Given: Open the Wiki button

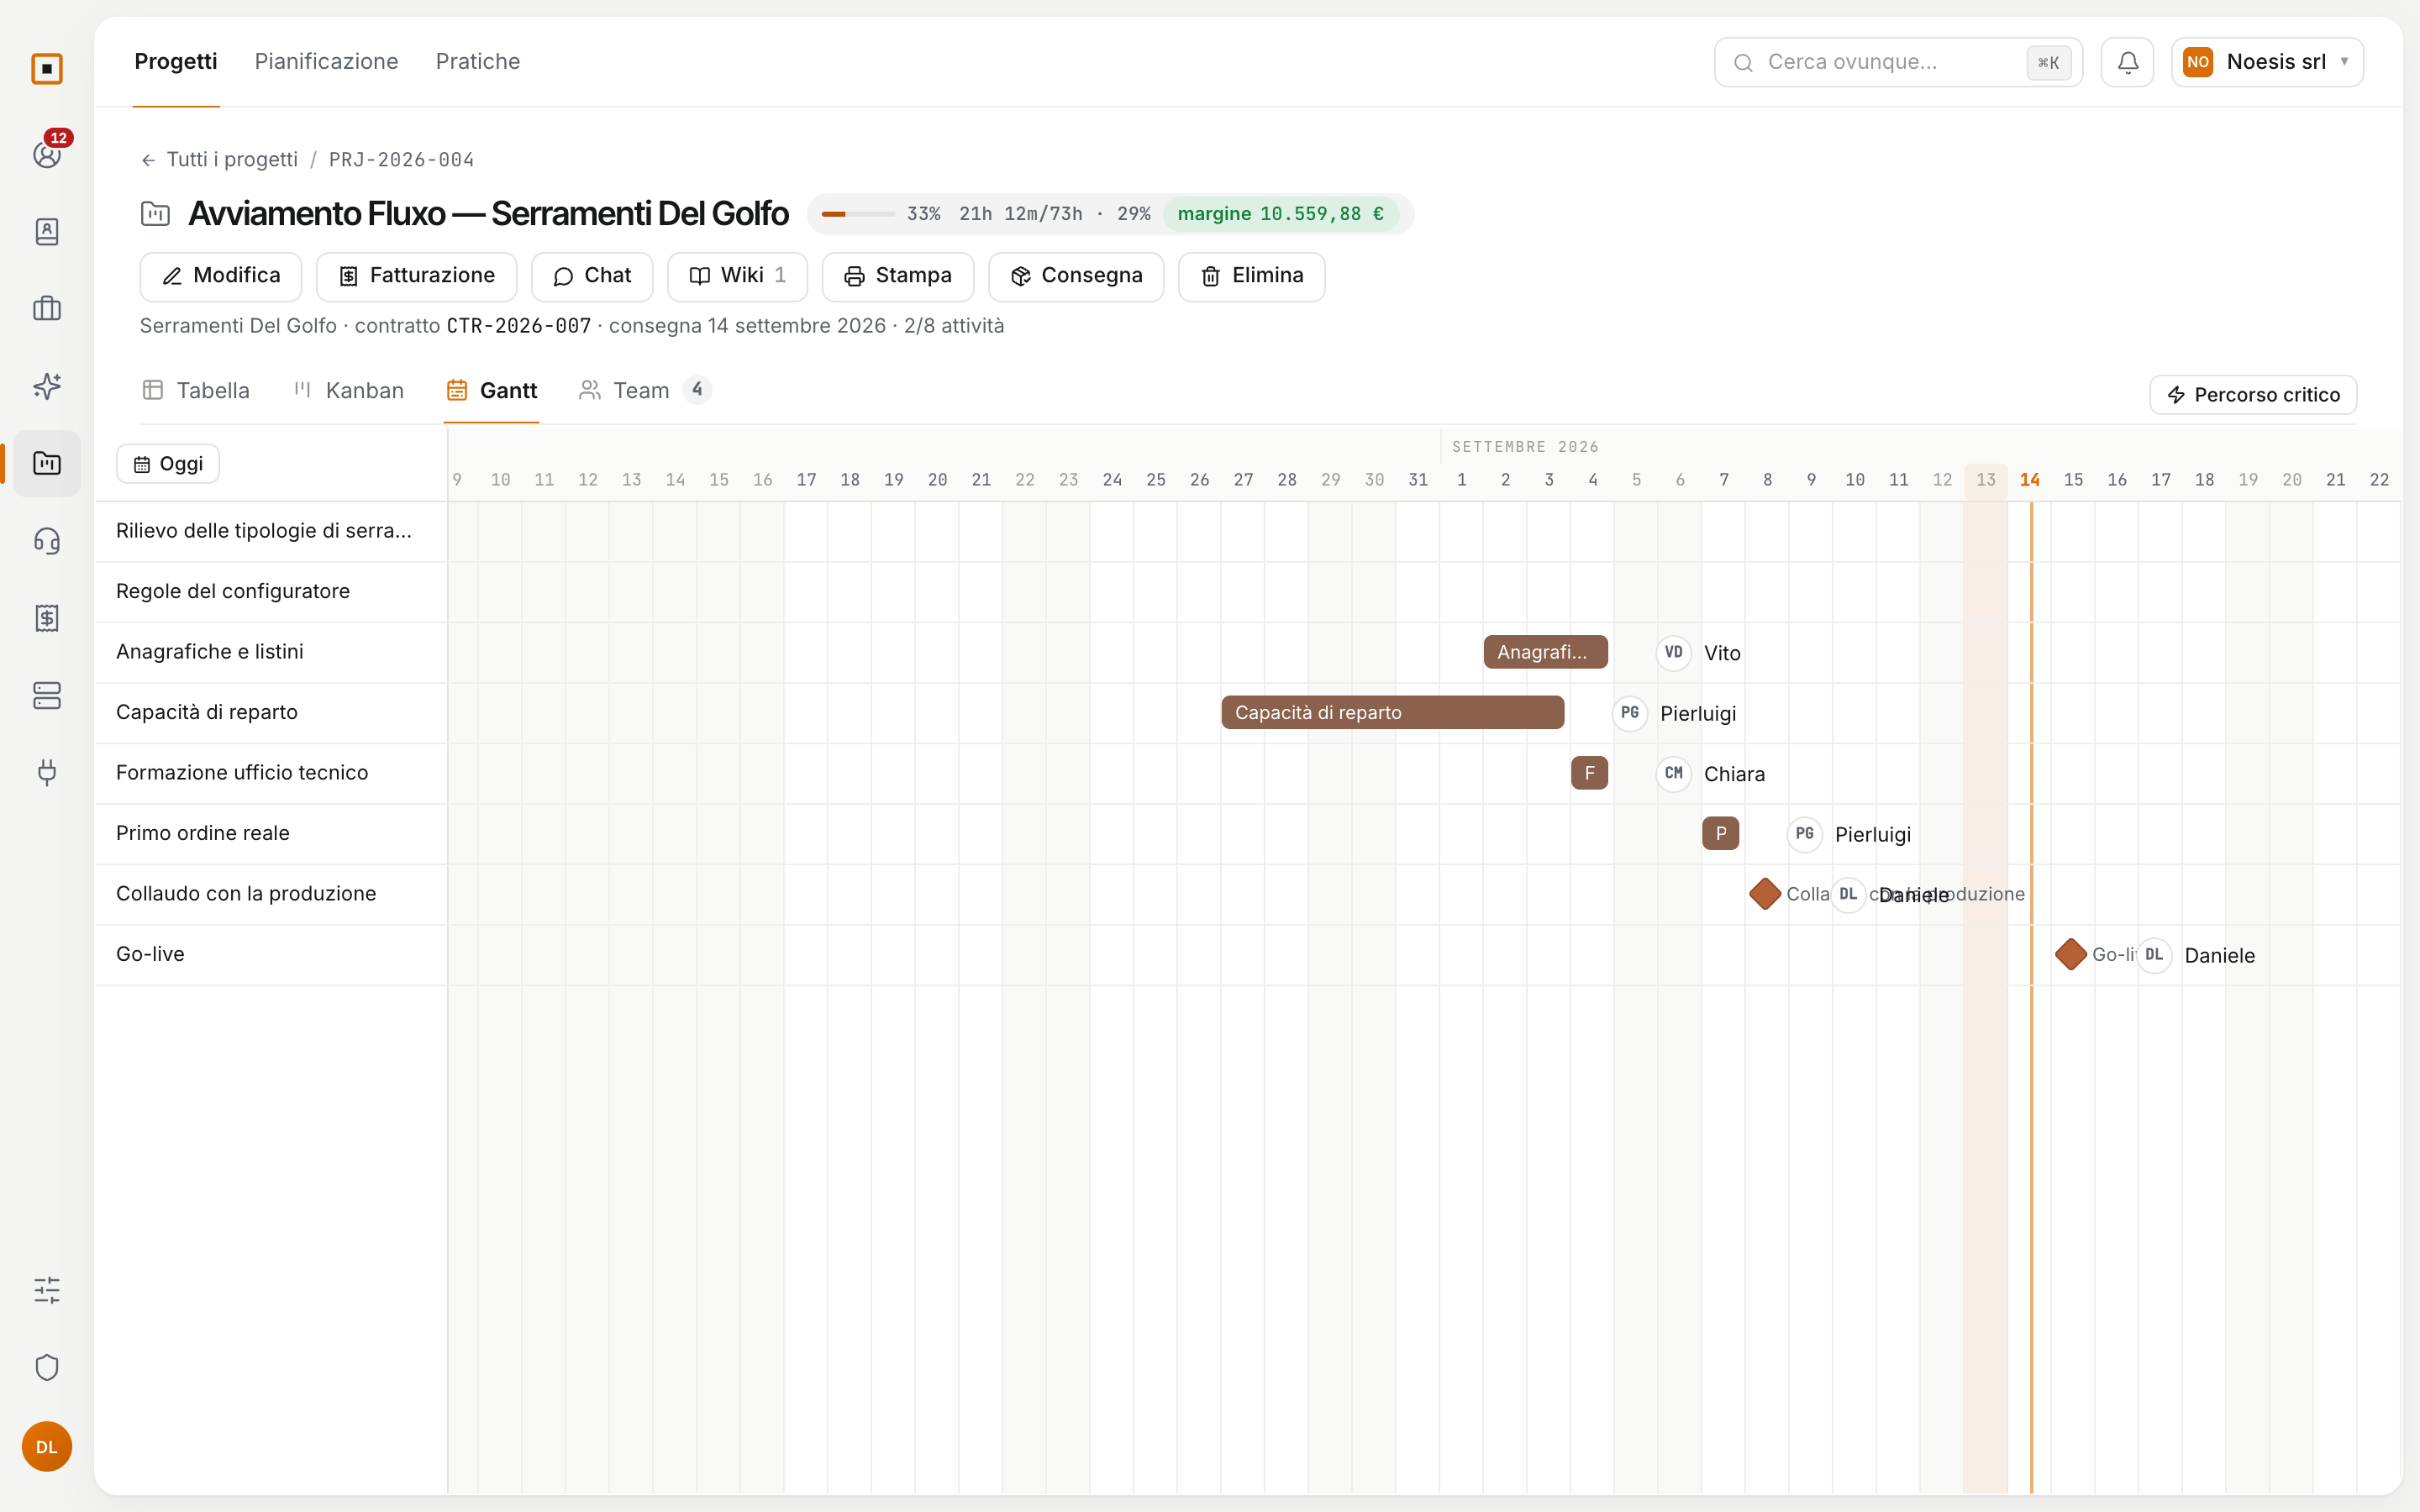Looking at the screenshot, I should [x=737, y=276].
